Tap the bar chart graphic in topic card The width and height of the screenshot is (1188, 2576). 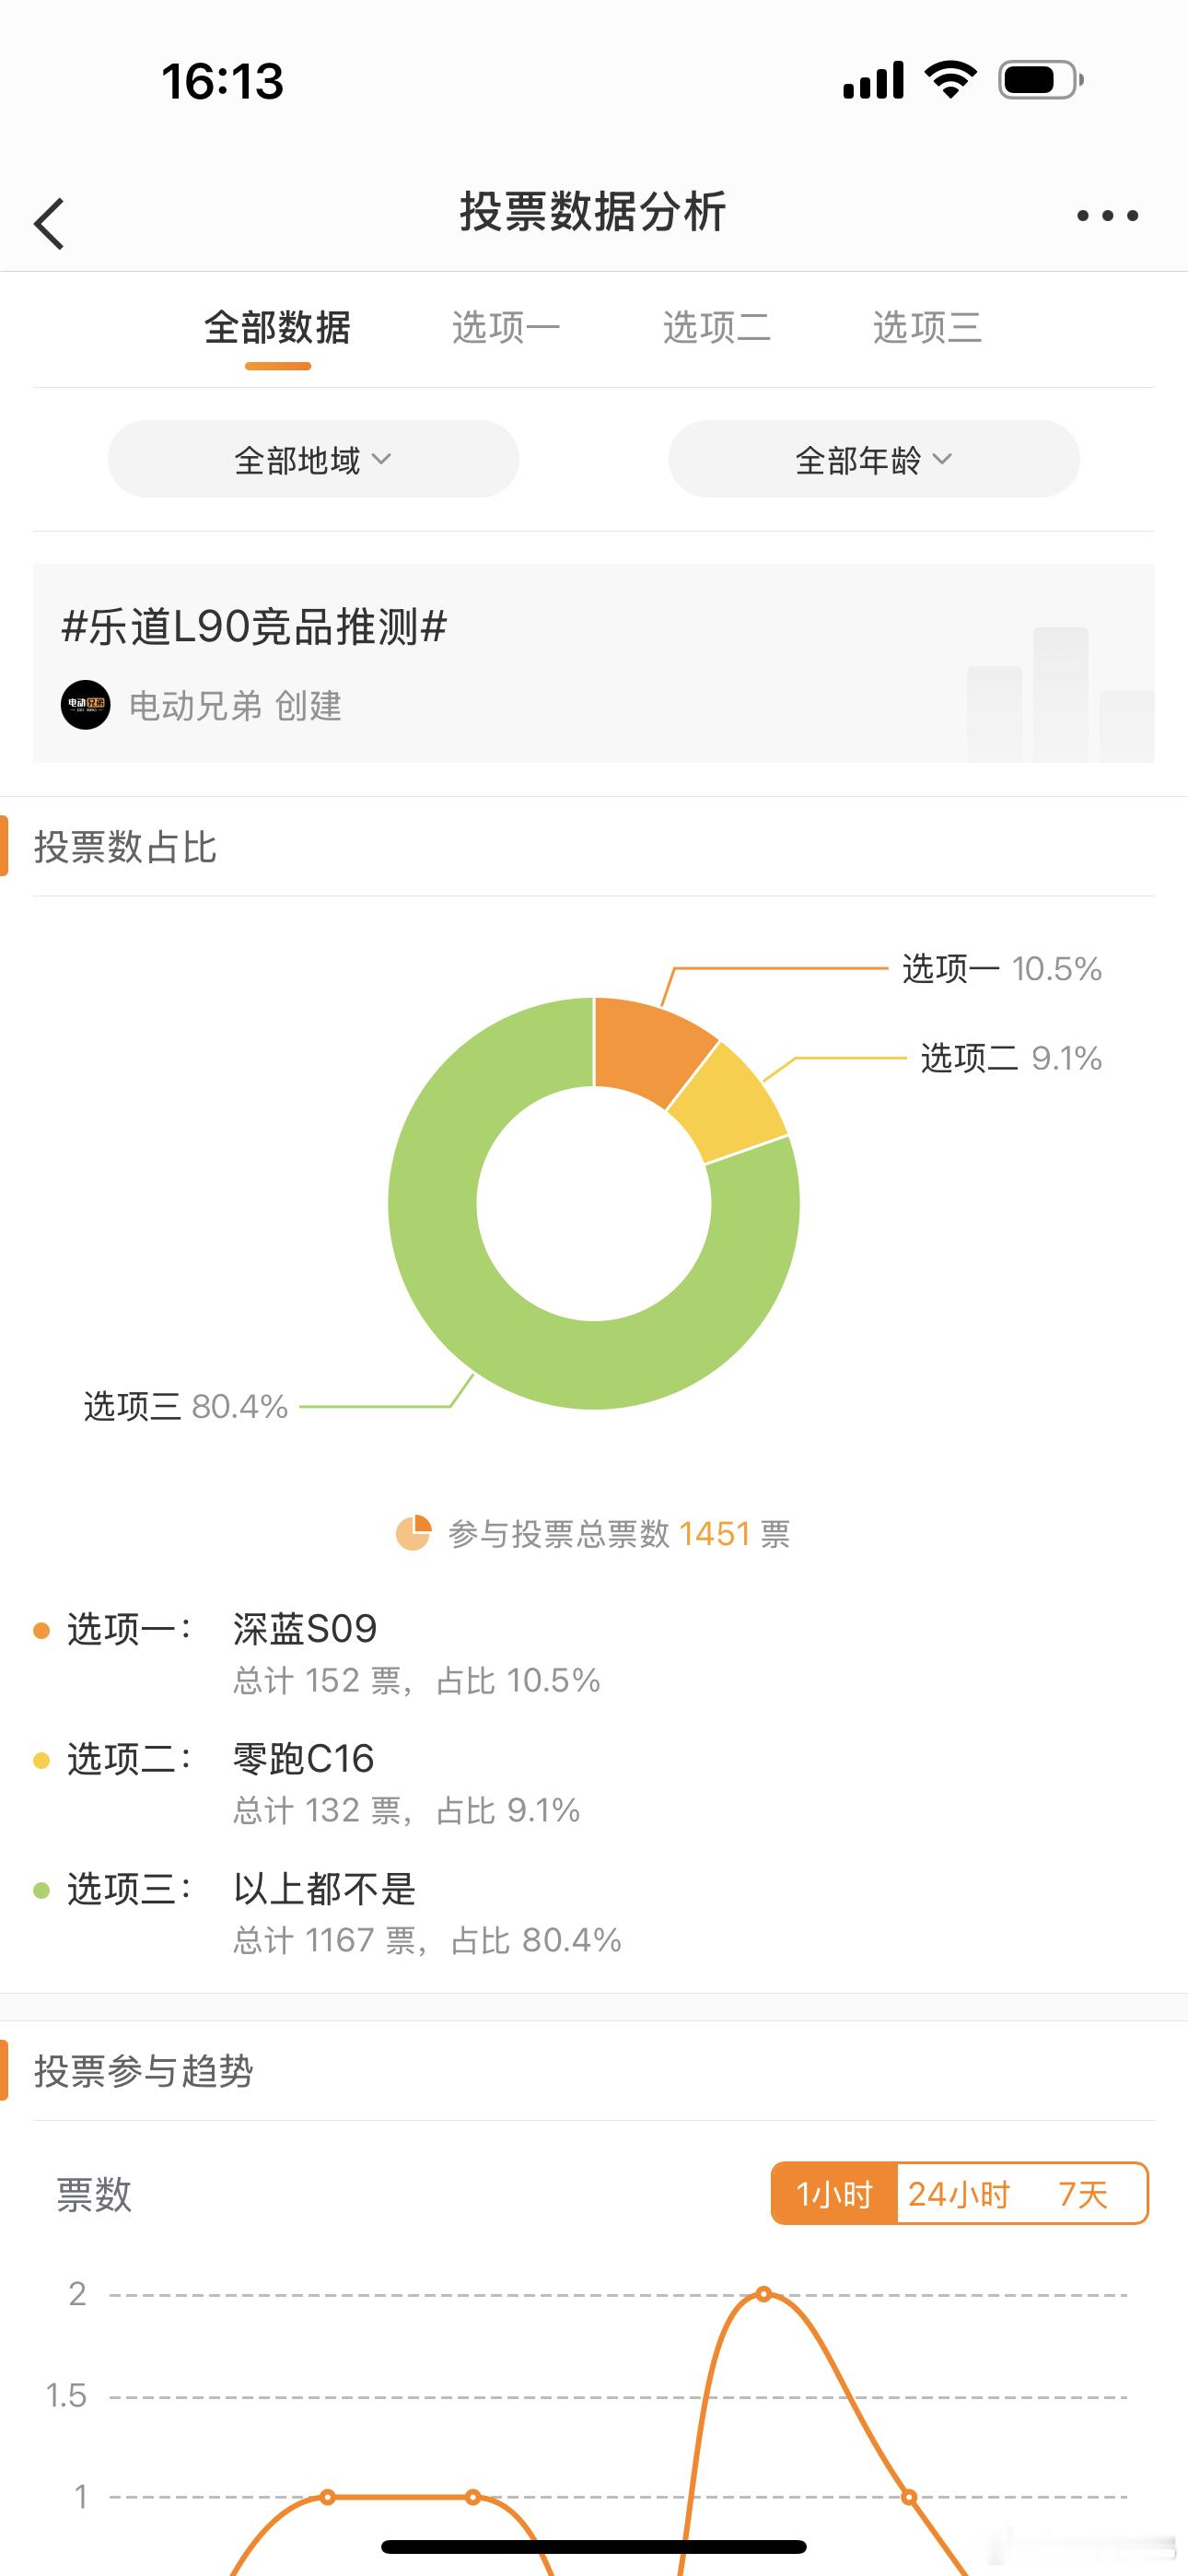[1060, 694]
